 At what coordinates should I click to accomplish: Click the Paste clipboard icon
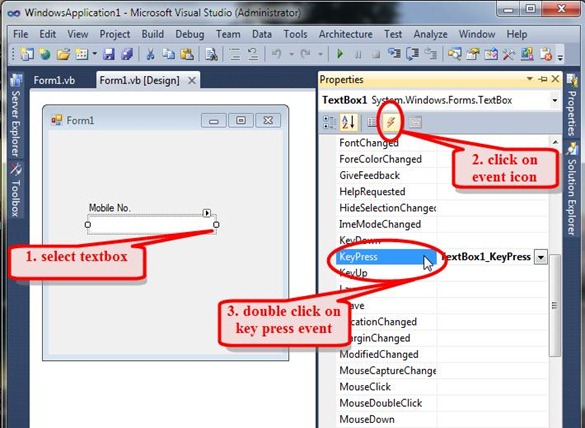tap(187, 54)
